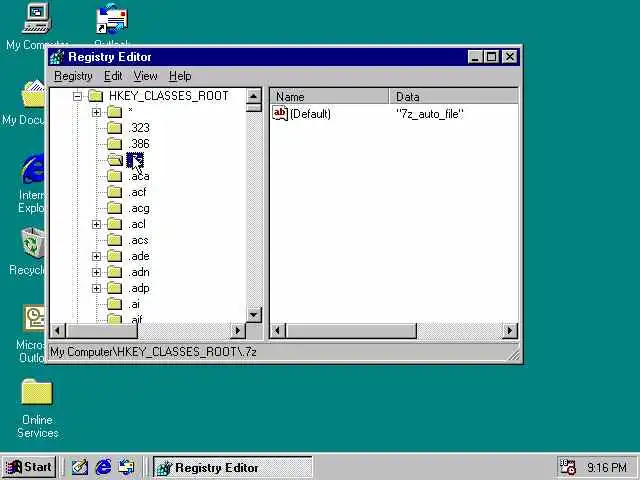The image size is (640, 480).
Task: Select the HKEY_CLASSES_ROOT folder icon
Action: 96,96
